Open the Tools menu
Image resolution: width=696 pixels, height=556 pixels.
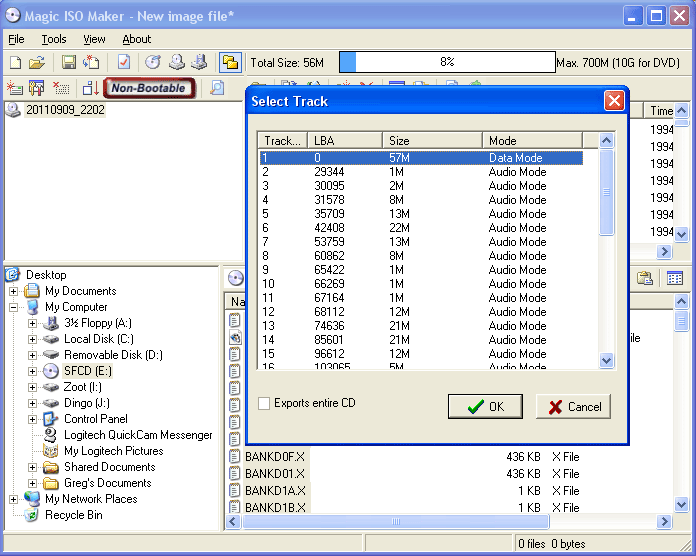click(54, 39)
